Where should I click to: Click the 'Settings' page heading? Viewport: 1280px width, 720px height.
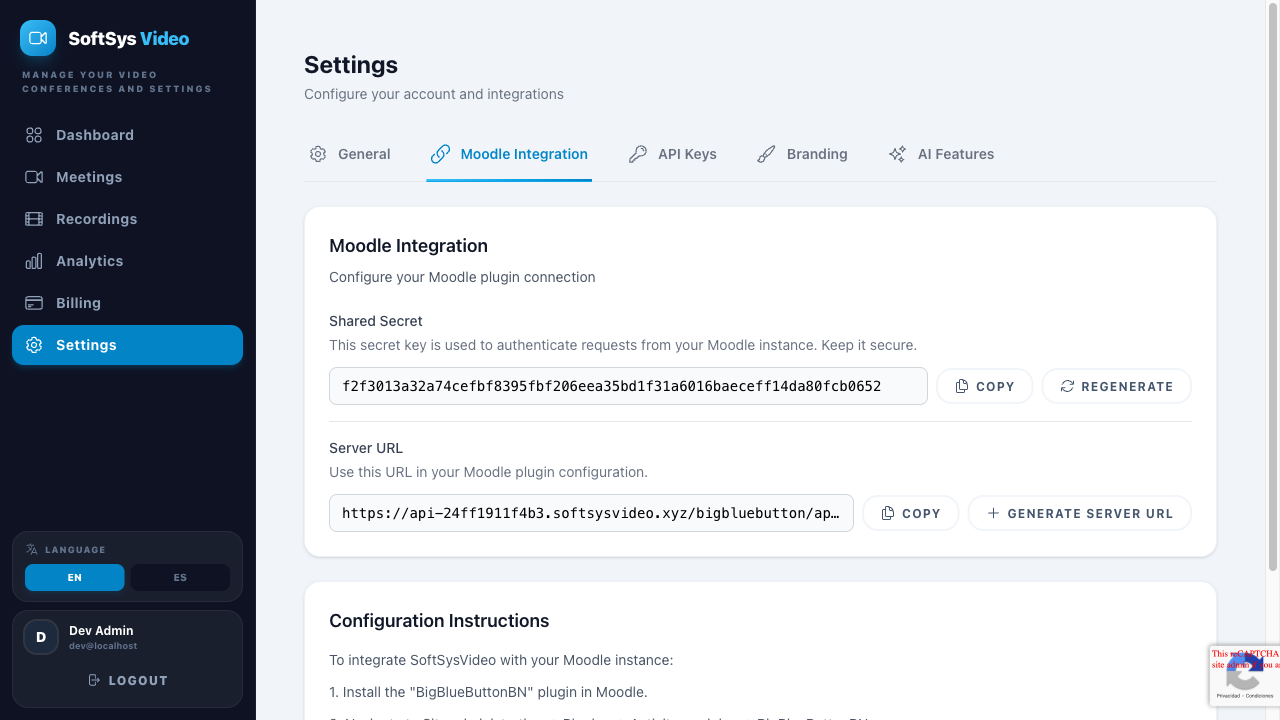pyautogui.click(x=351, y=65)
